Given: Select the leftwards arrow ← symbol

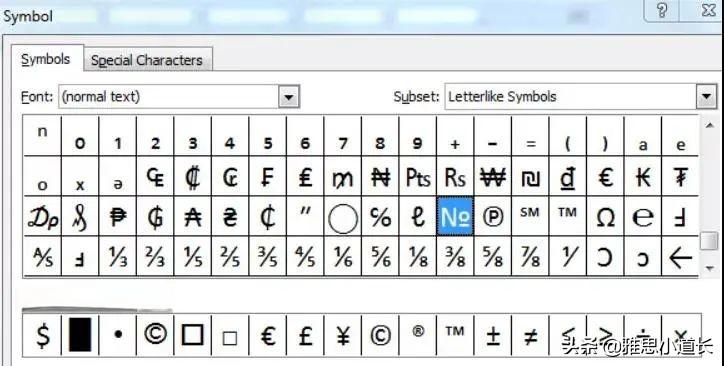Looking at the screenshot, I should coord(680,257).
